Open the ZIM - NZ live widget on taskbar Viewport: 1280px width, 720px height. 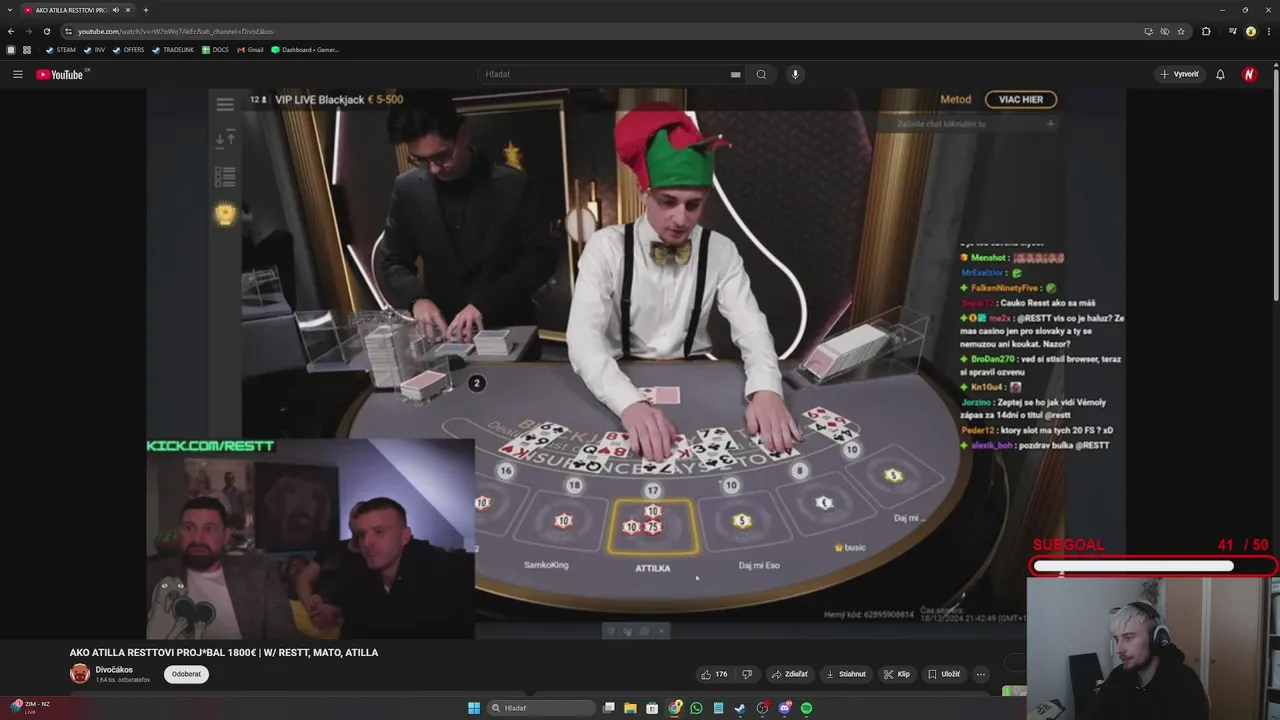28,707
